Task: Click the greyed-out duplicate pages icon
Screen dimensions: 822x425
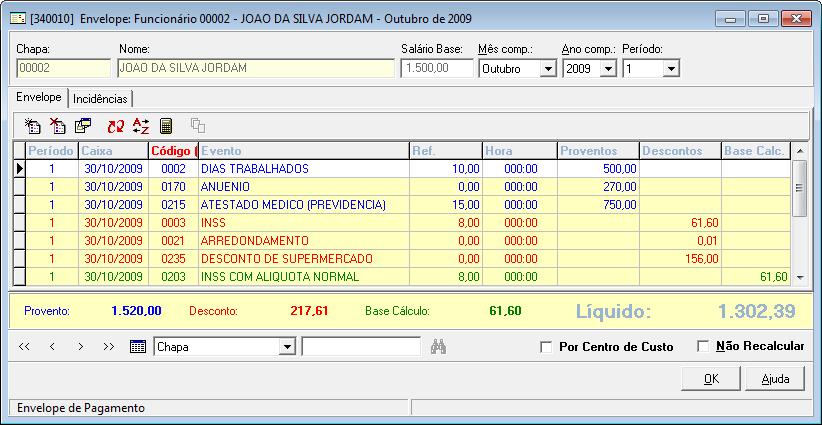Action: coord(198,126)
